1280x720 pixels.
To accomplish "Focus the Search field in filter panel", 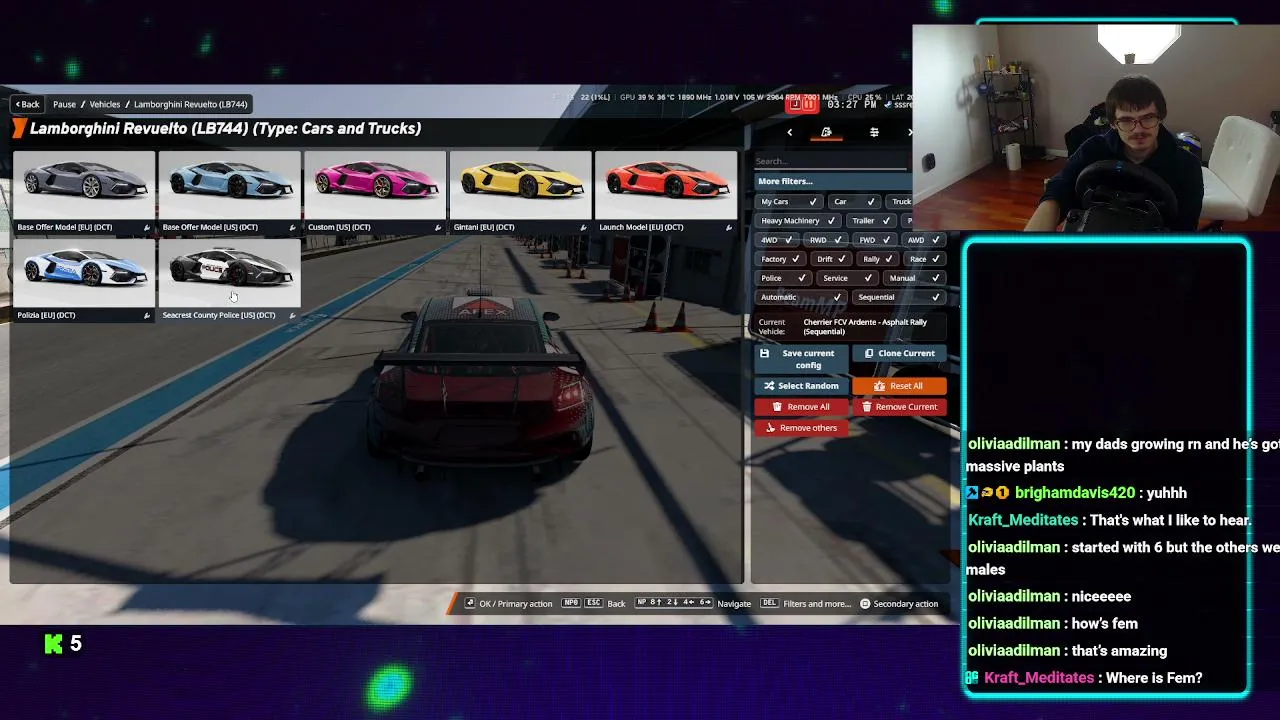I will (832, 161).
